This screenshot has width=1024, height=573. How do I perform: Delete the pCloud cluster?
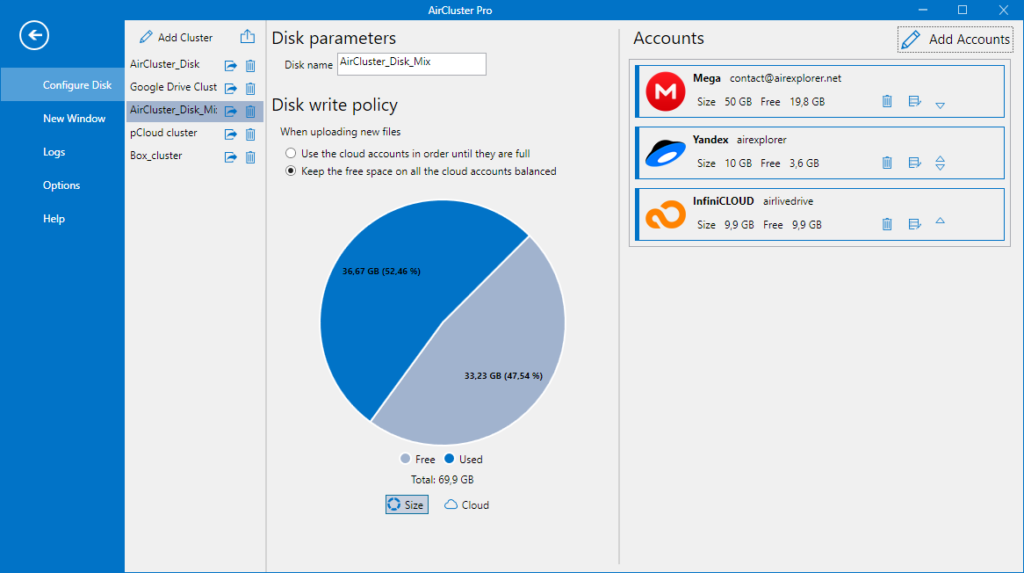coord(250,134)
